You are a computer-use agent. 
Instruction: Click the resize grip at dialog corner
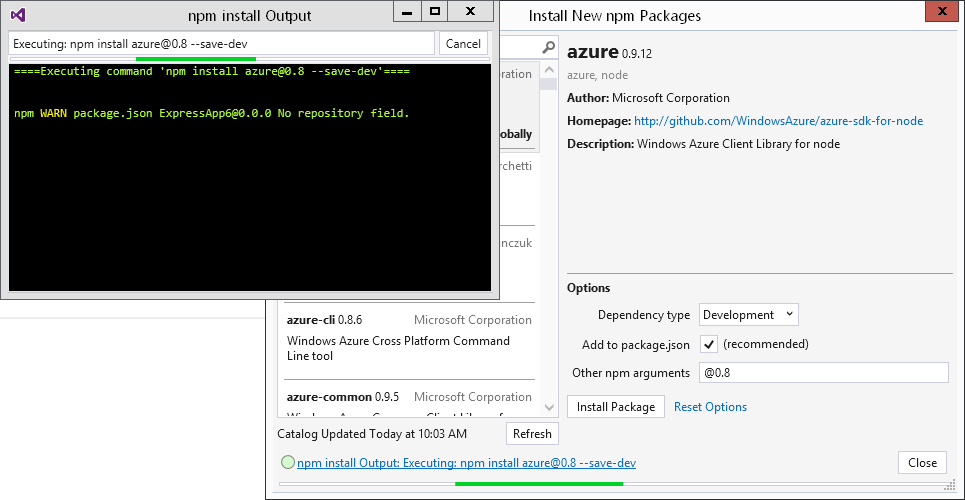pos(951,486)
